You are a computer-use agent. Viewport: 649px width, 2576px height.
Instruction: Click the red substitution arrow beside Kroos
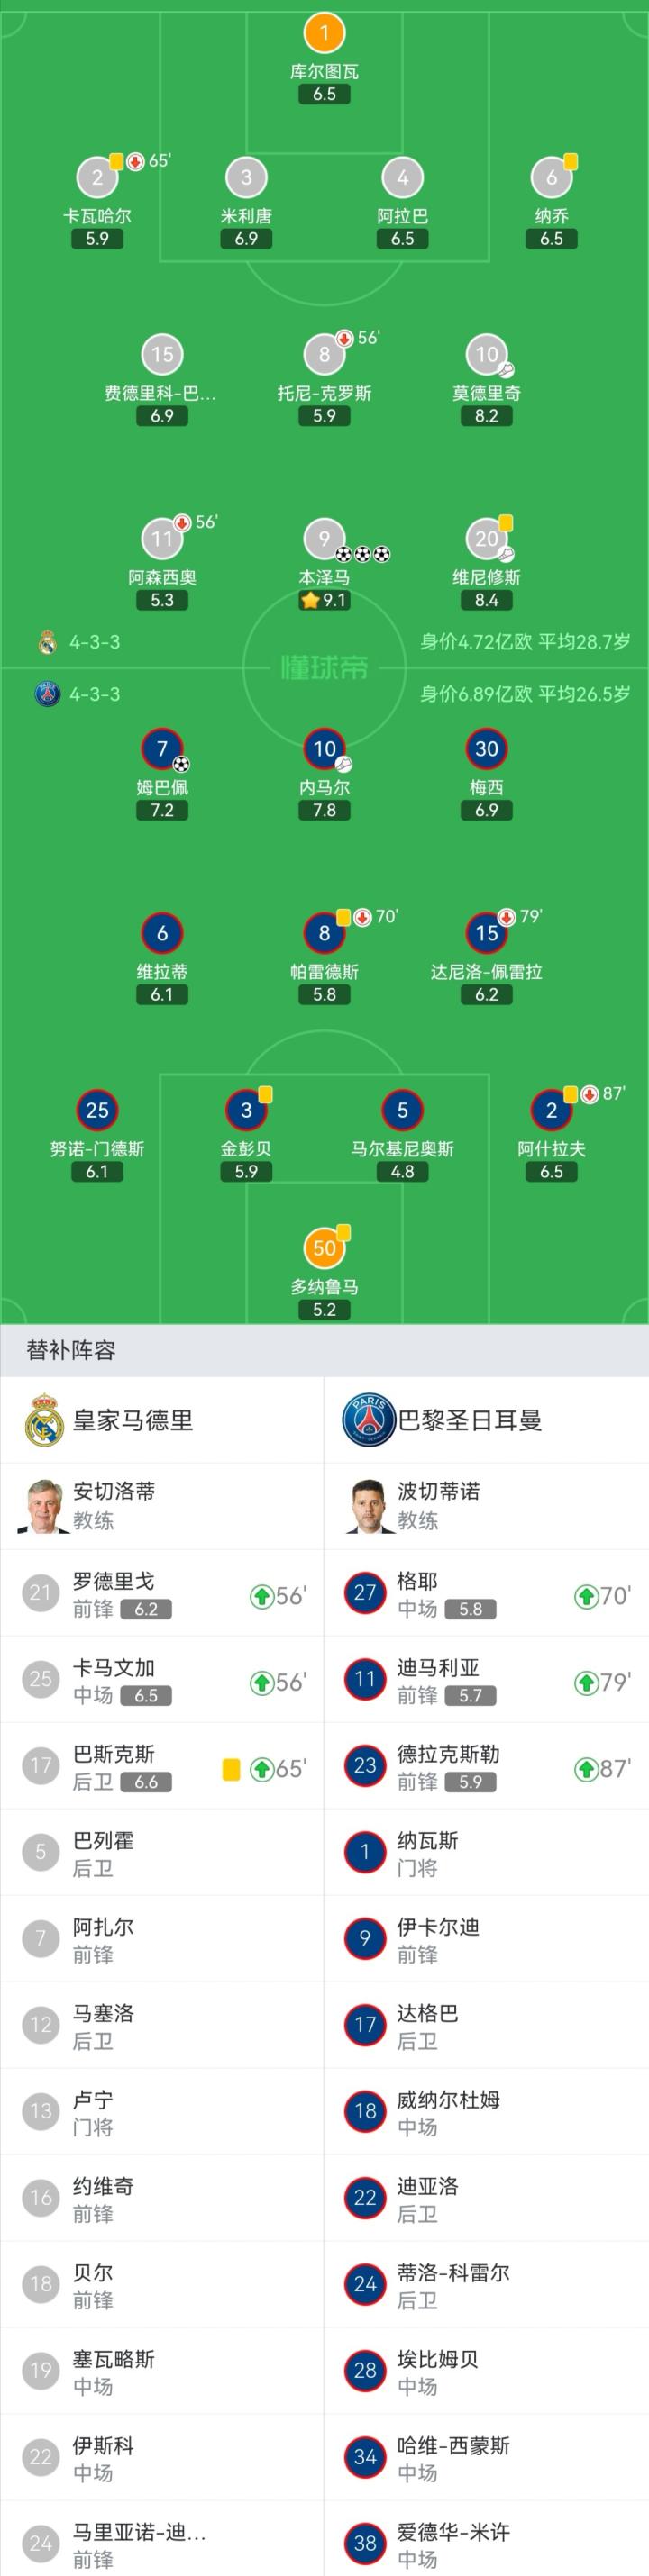(x=344, y=338)
